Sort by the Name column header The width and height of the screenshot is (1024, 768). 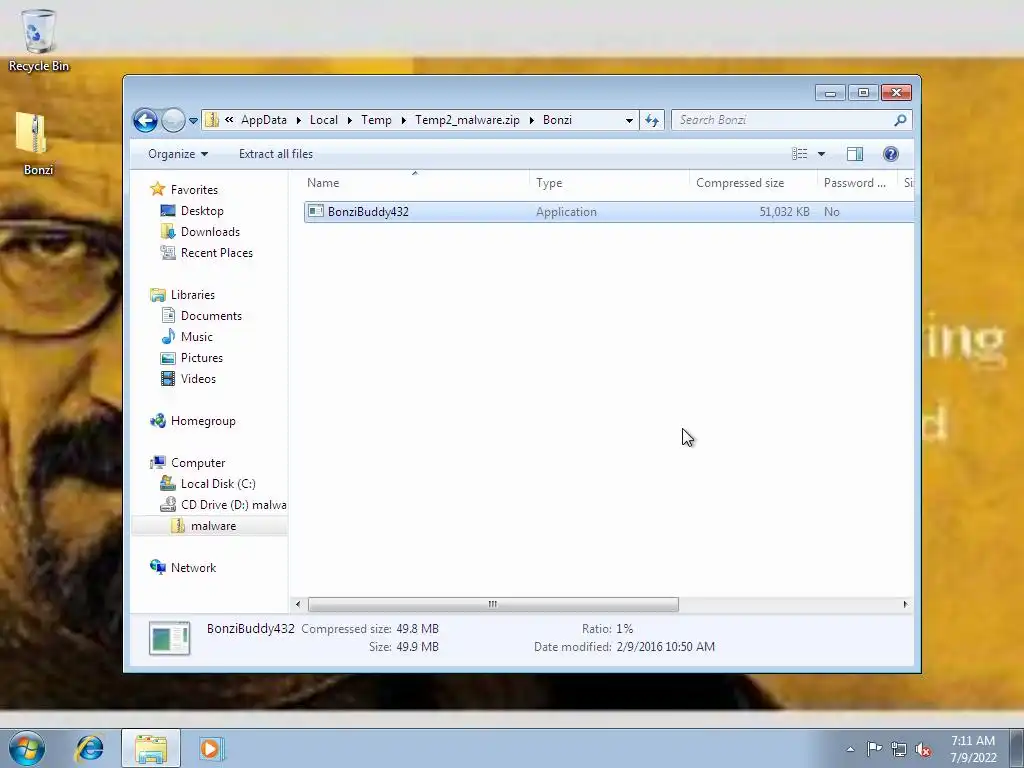point(416,183)
